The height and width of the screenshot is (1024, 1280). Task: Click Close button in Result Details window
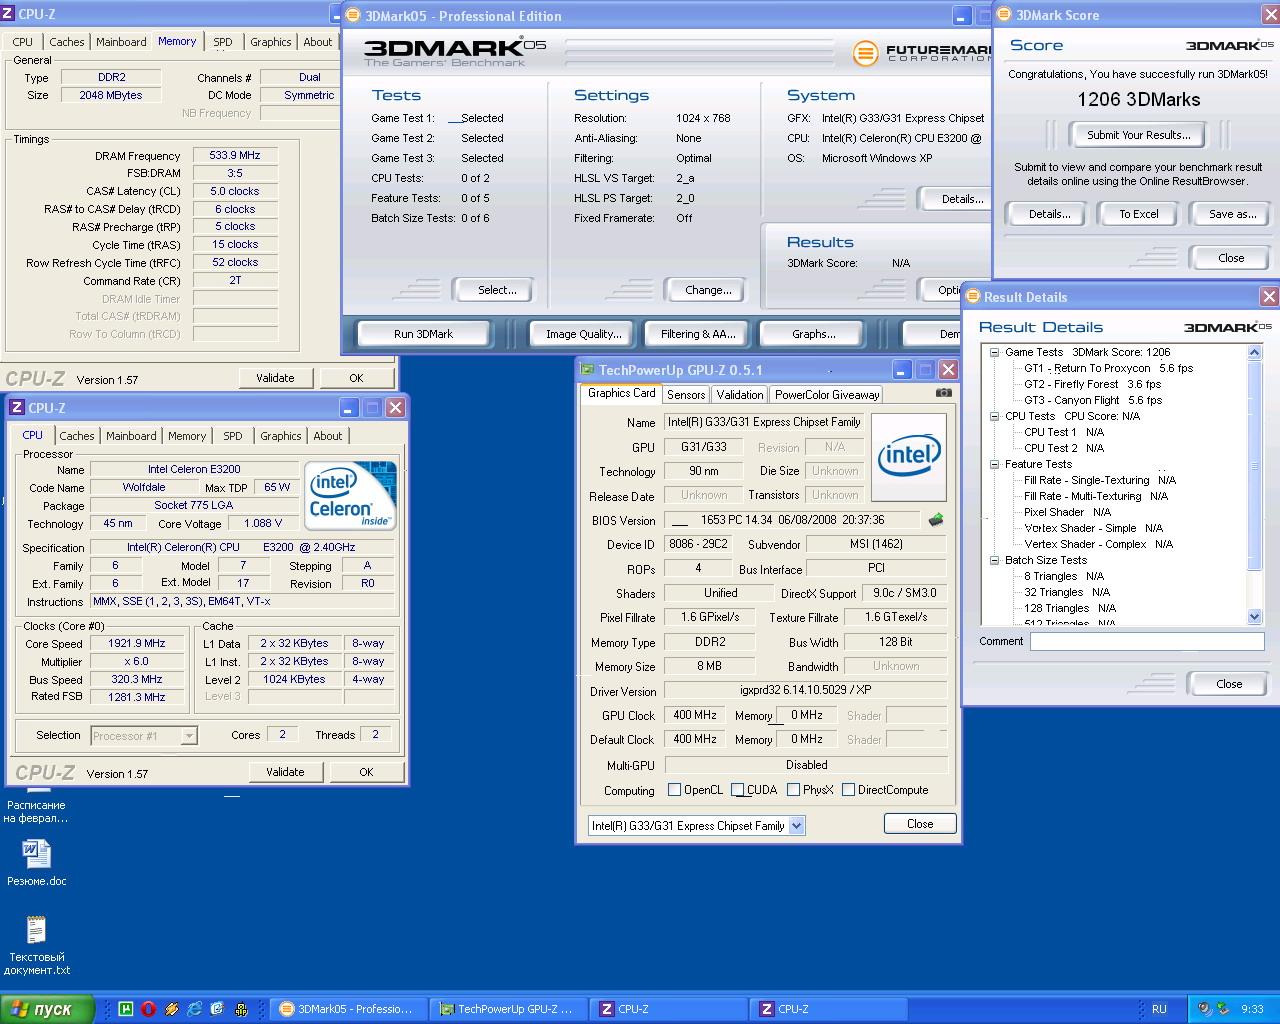(x=1229, y=684)
